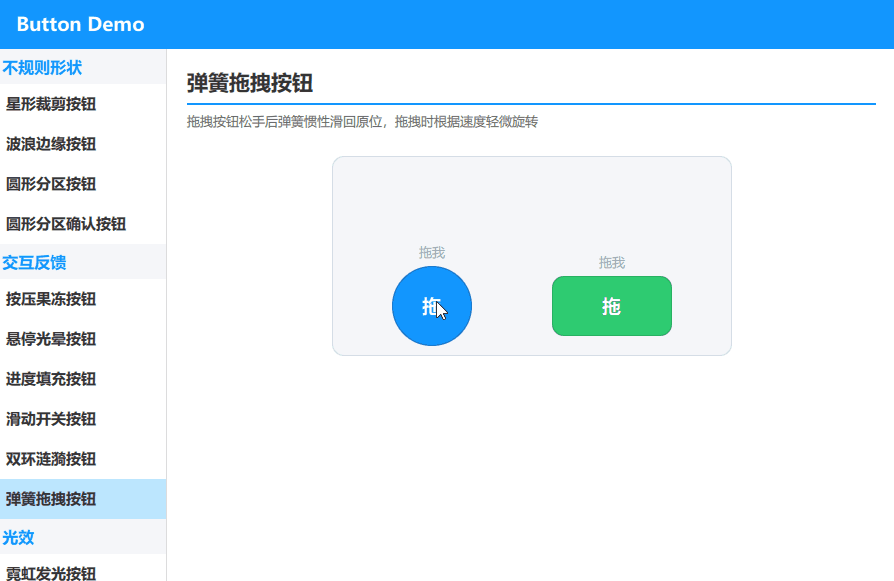This screenshot has height=581, width=894.
Task: Click 拖我 label above blue circle
Action: click(432, 252)
